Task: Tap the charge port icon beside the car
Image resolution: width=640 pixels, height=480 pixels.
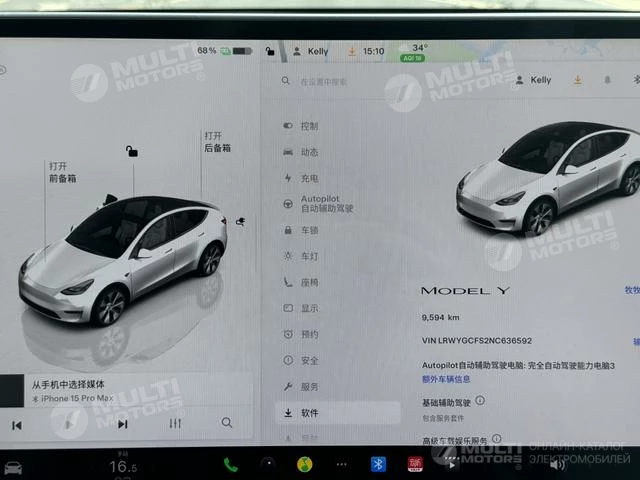Action: [240, 222]
